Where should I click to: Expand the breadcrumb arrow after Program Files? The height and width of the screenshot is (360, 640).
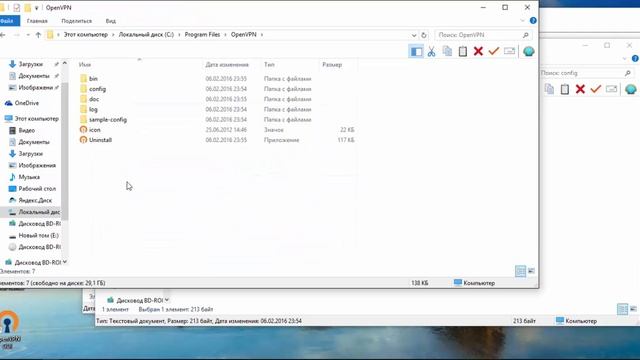point(225,35)
